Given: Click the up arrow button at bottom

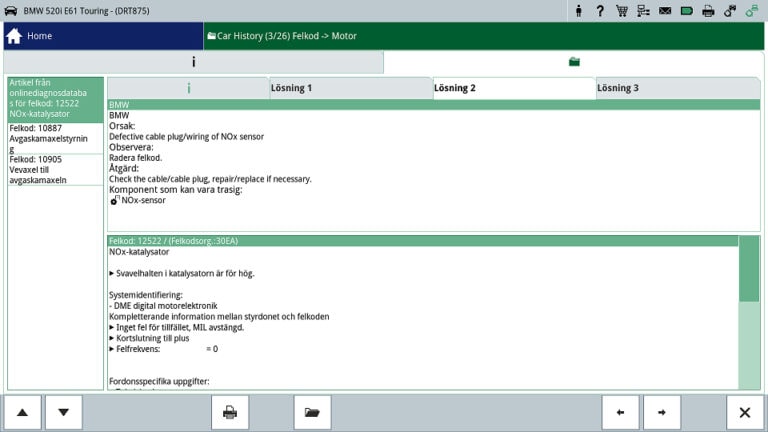Looking at the screenshot, I should click(x=22, y=412).
